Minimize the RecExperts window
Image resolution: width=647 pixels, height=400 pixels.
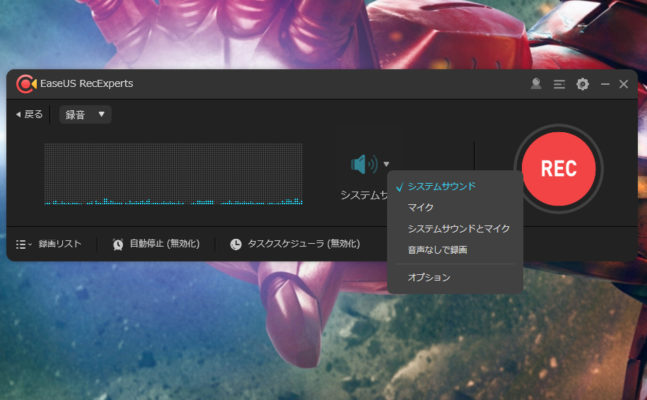(x=605, y=84)
